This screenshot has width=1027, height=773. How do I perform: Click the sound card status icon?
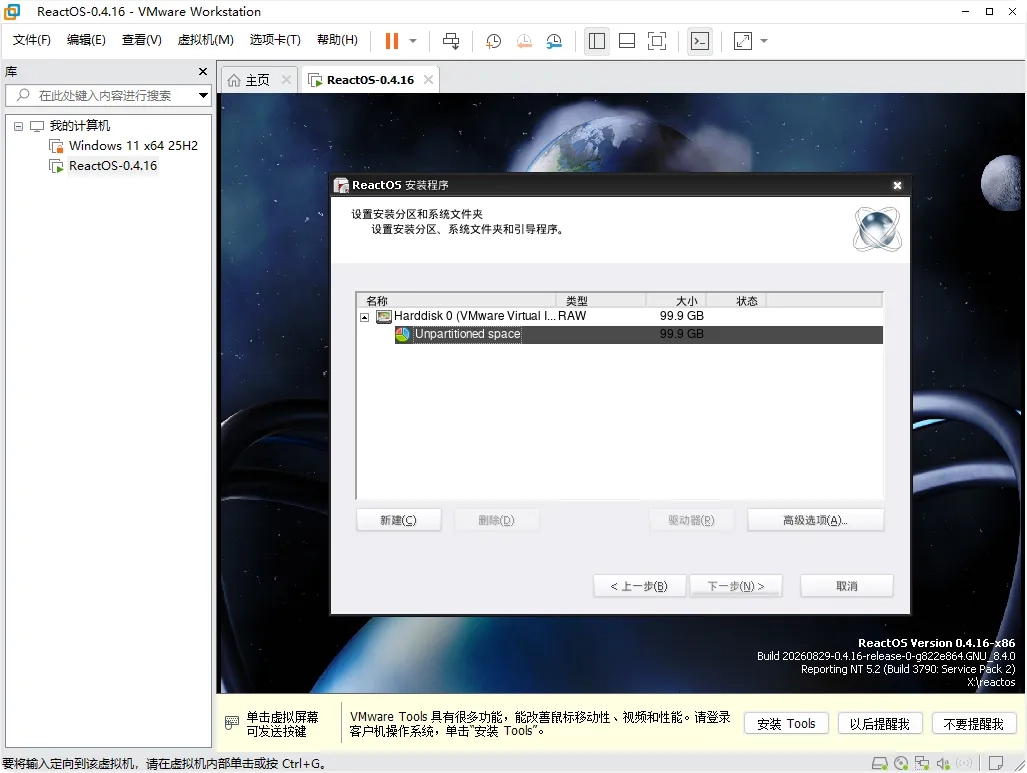coord(943,763)
